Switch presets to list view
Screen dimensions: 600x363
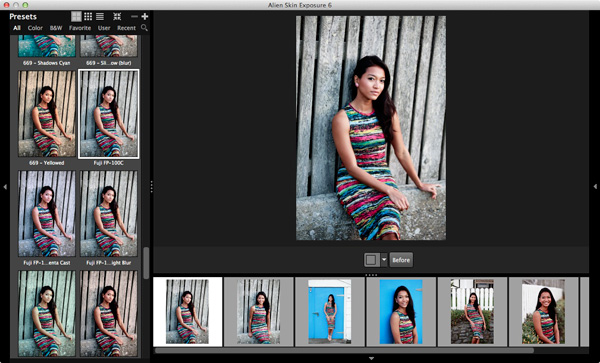tap(100, 16)
